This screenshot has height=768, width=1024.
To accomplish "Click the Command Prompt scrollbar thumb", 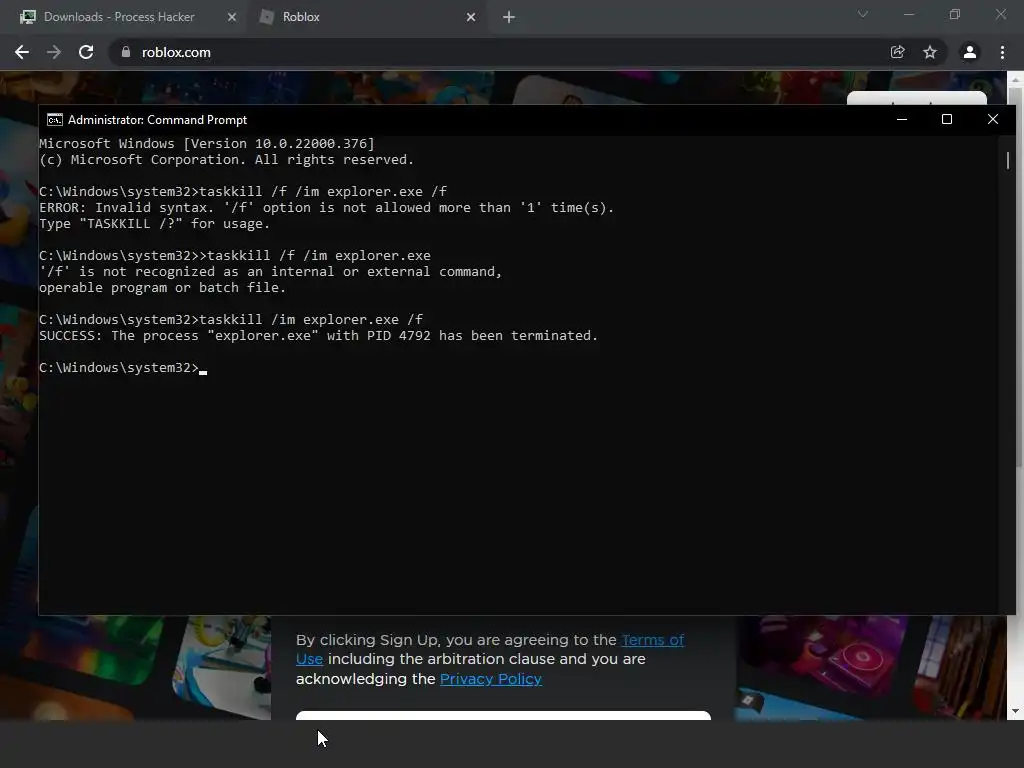I will click(1008, 161).
